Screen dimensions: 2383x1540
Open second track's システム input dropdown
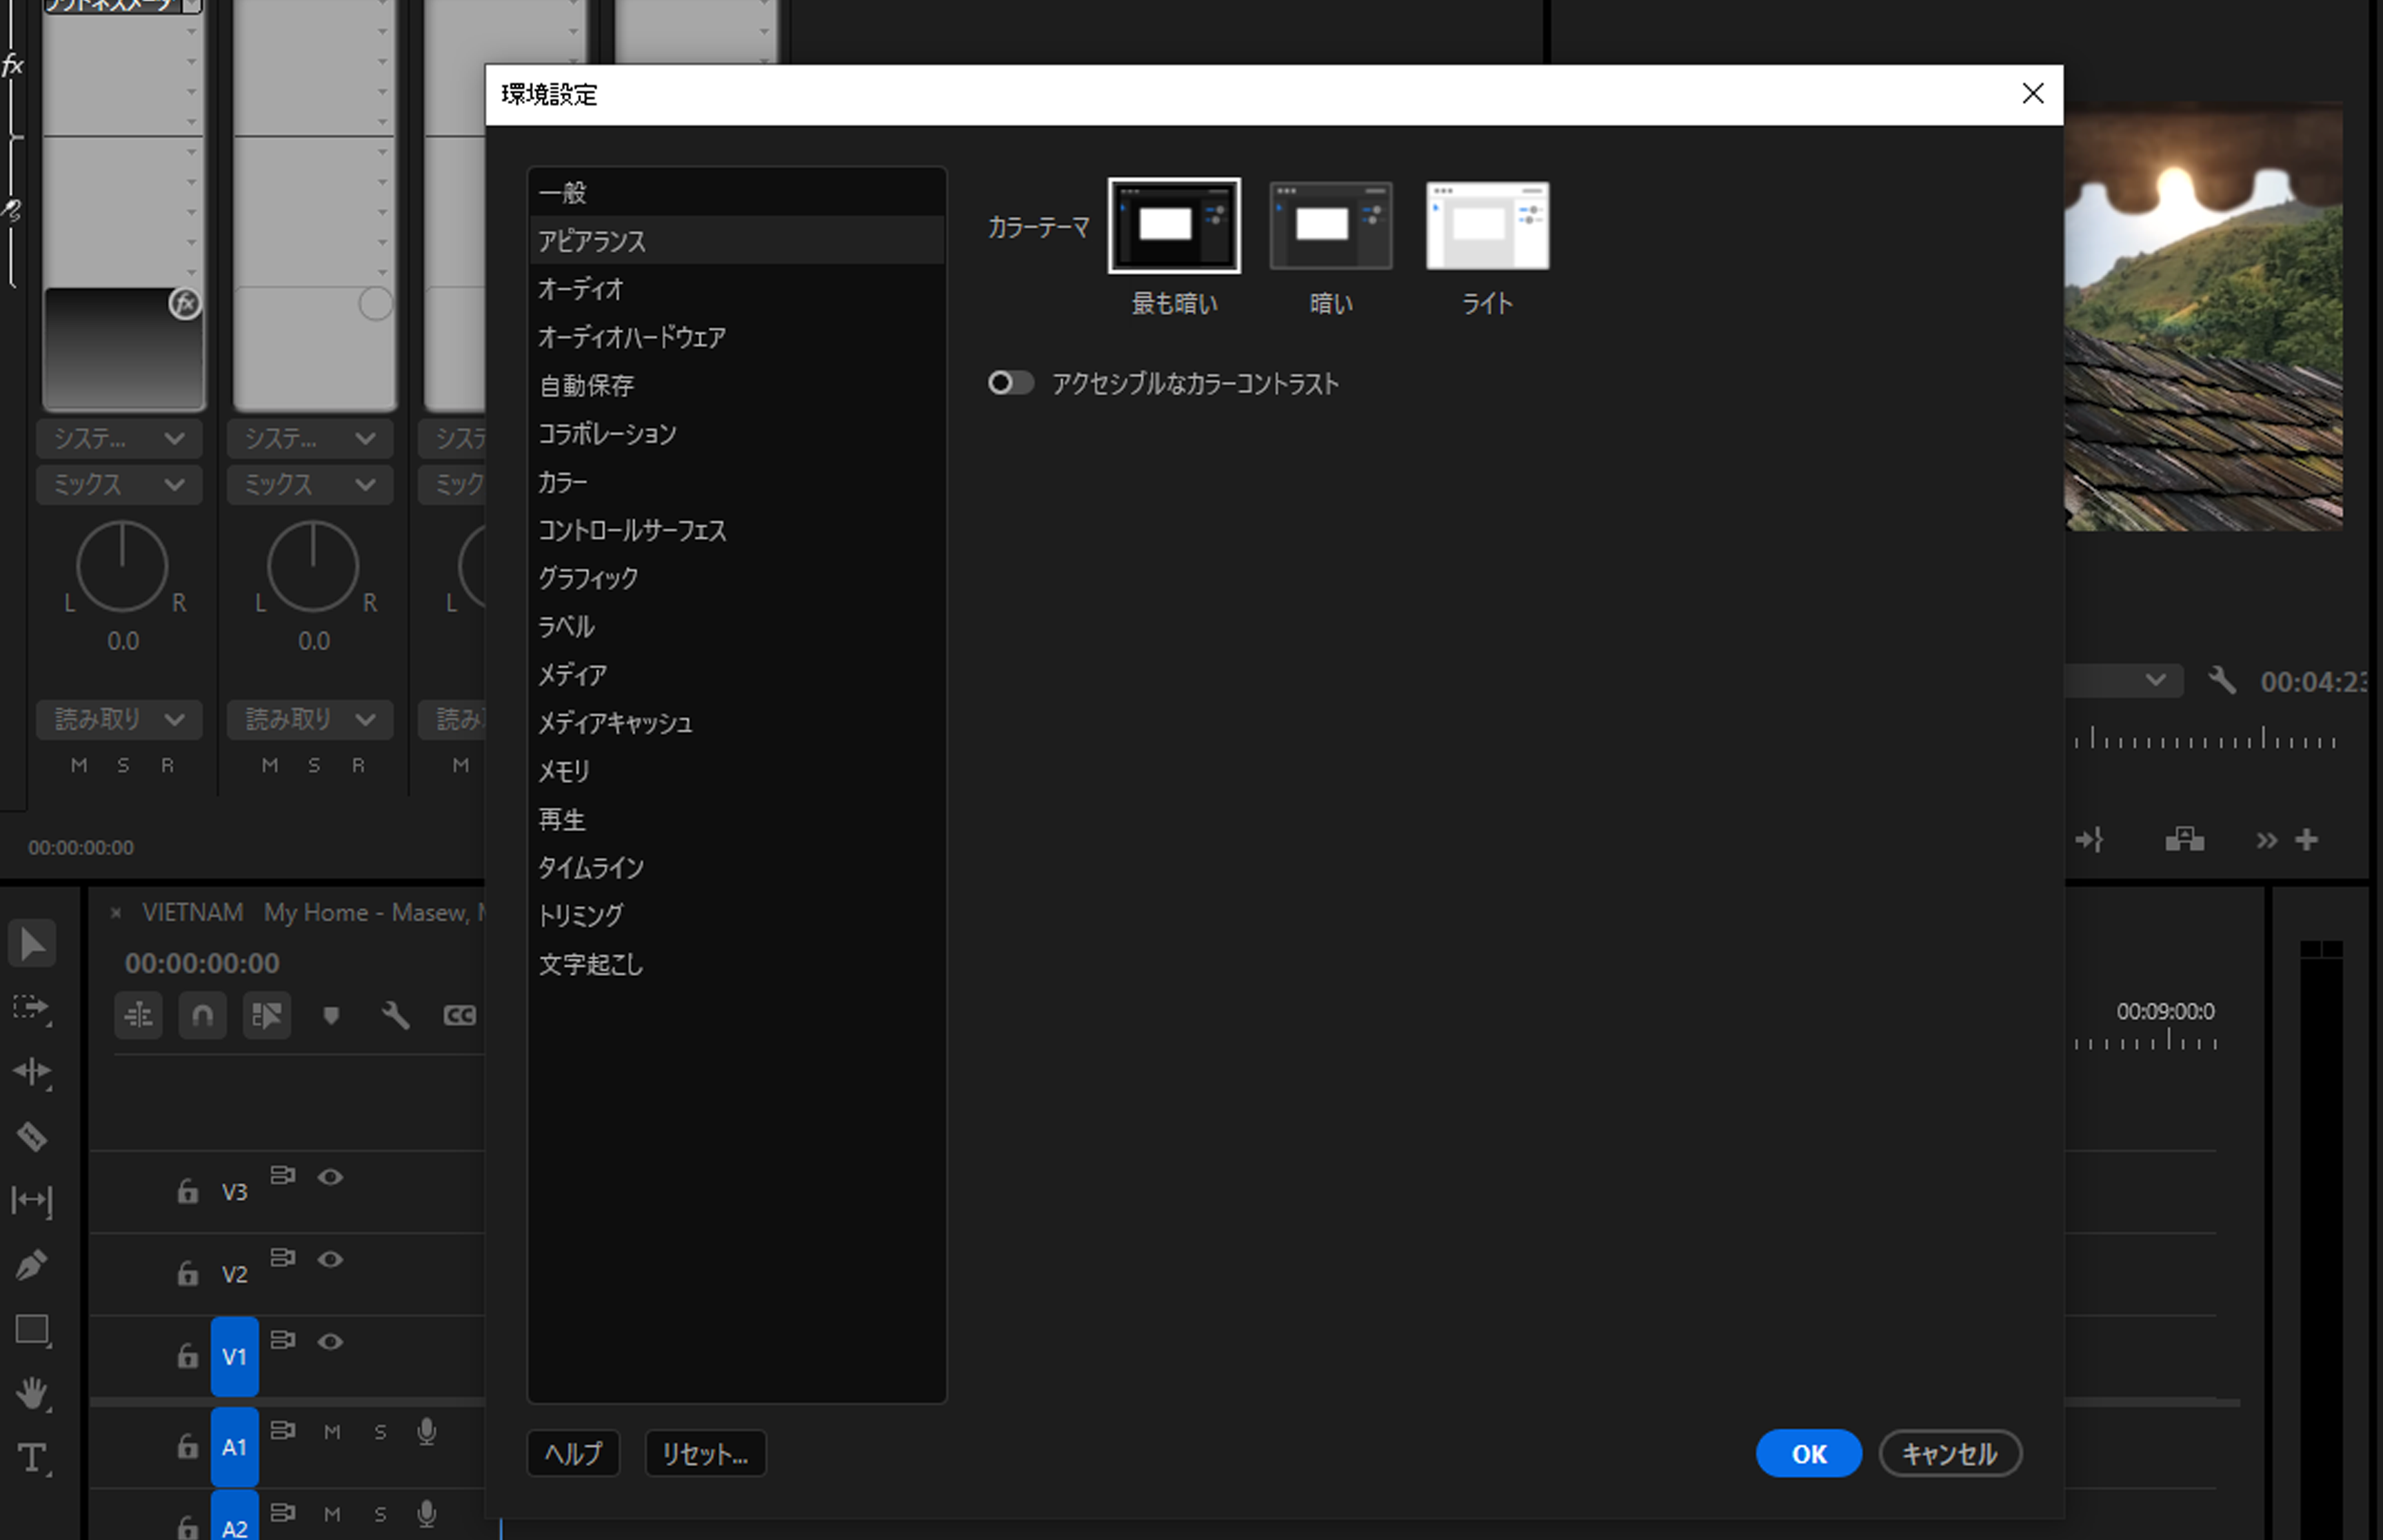click(x=310, y=439)
